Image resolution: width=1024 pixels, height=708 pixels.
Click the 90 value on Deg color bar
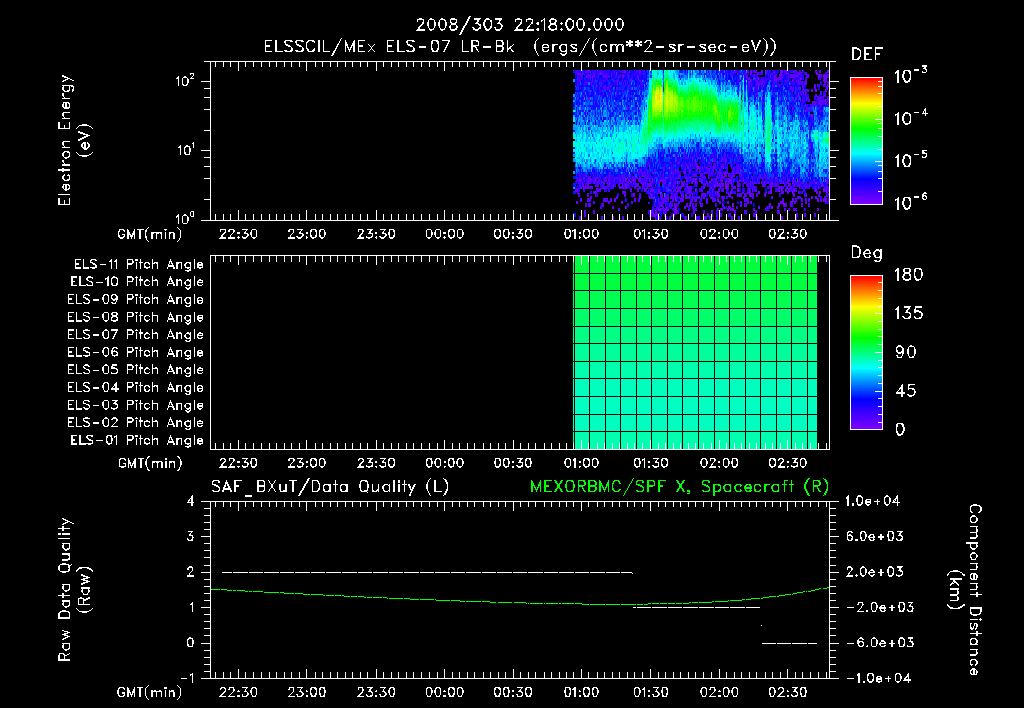point(906,353)
